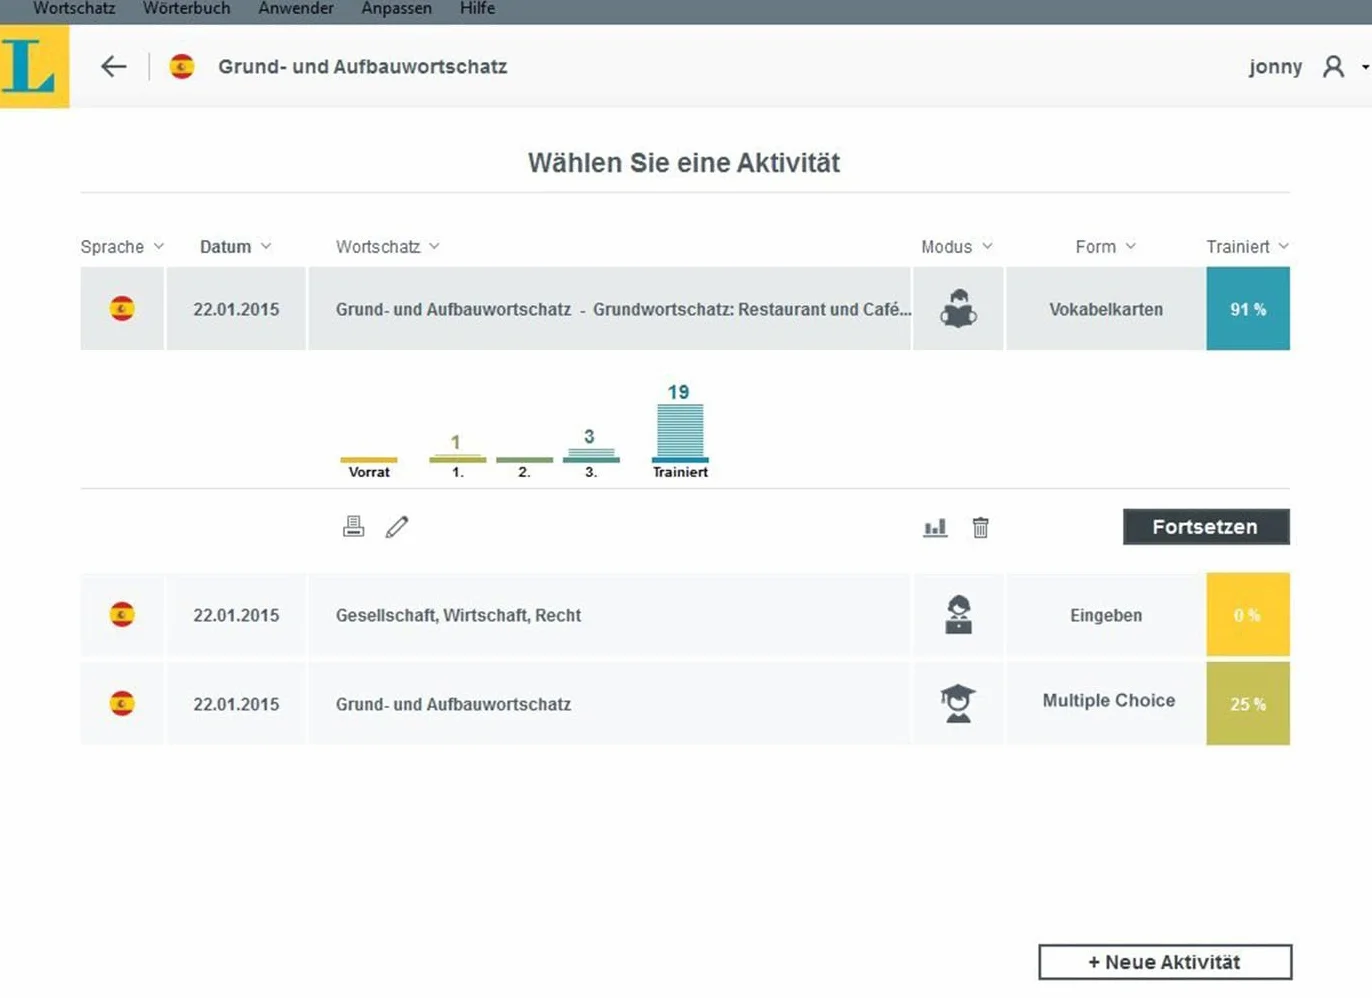Click the pencil edit icon
The width and height of the screenshot is (1372, 998).
(397, 527)
